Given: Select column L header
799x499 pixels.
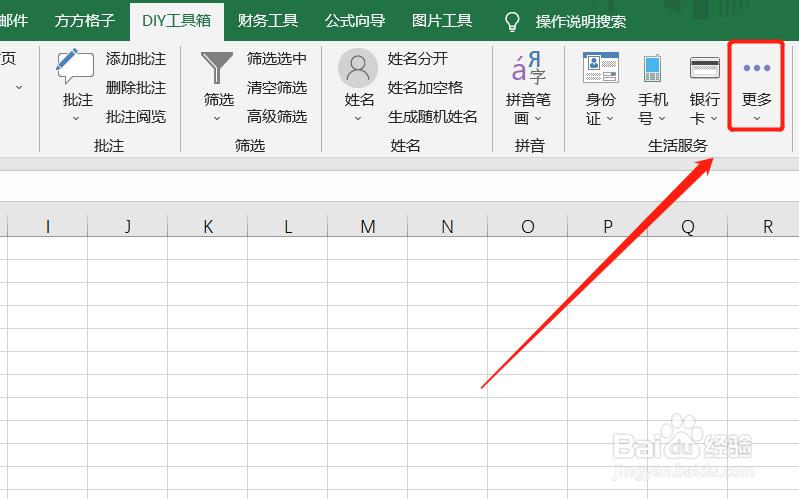Looking at the screenshot, I should click(x=287, y=226).
